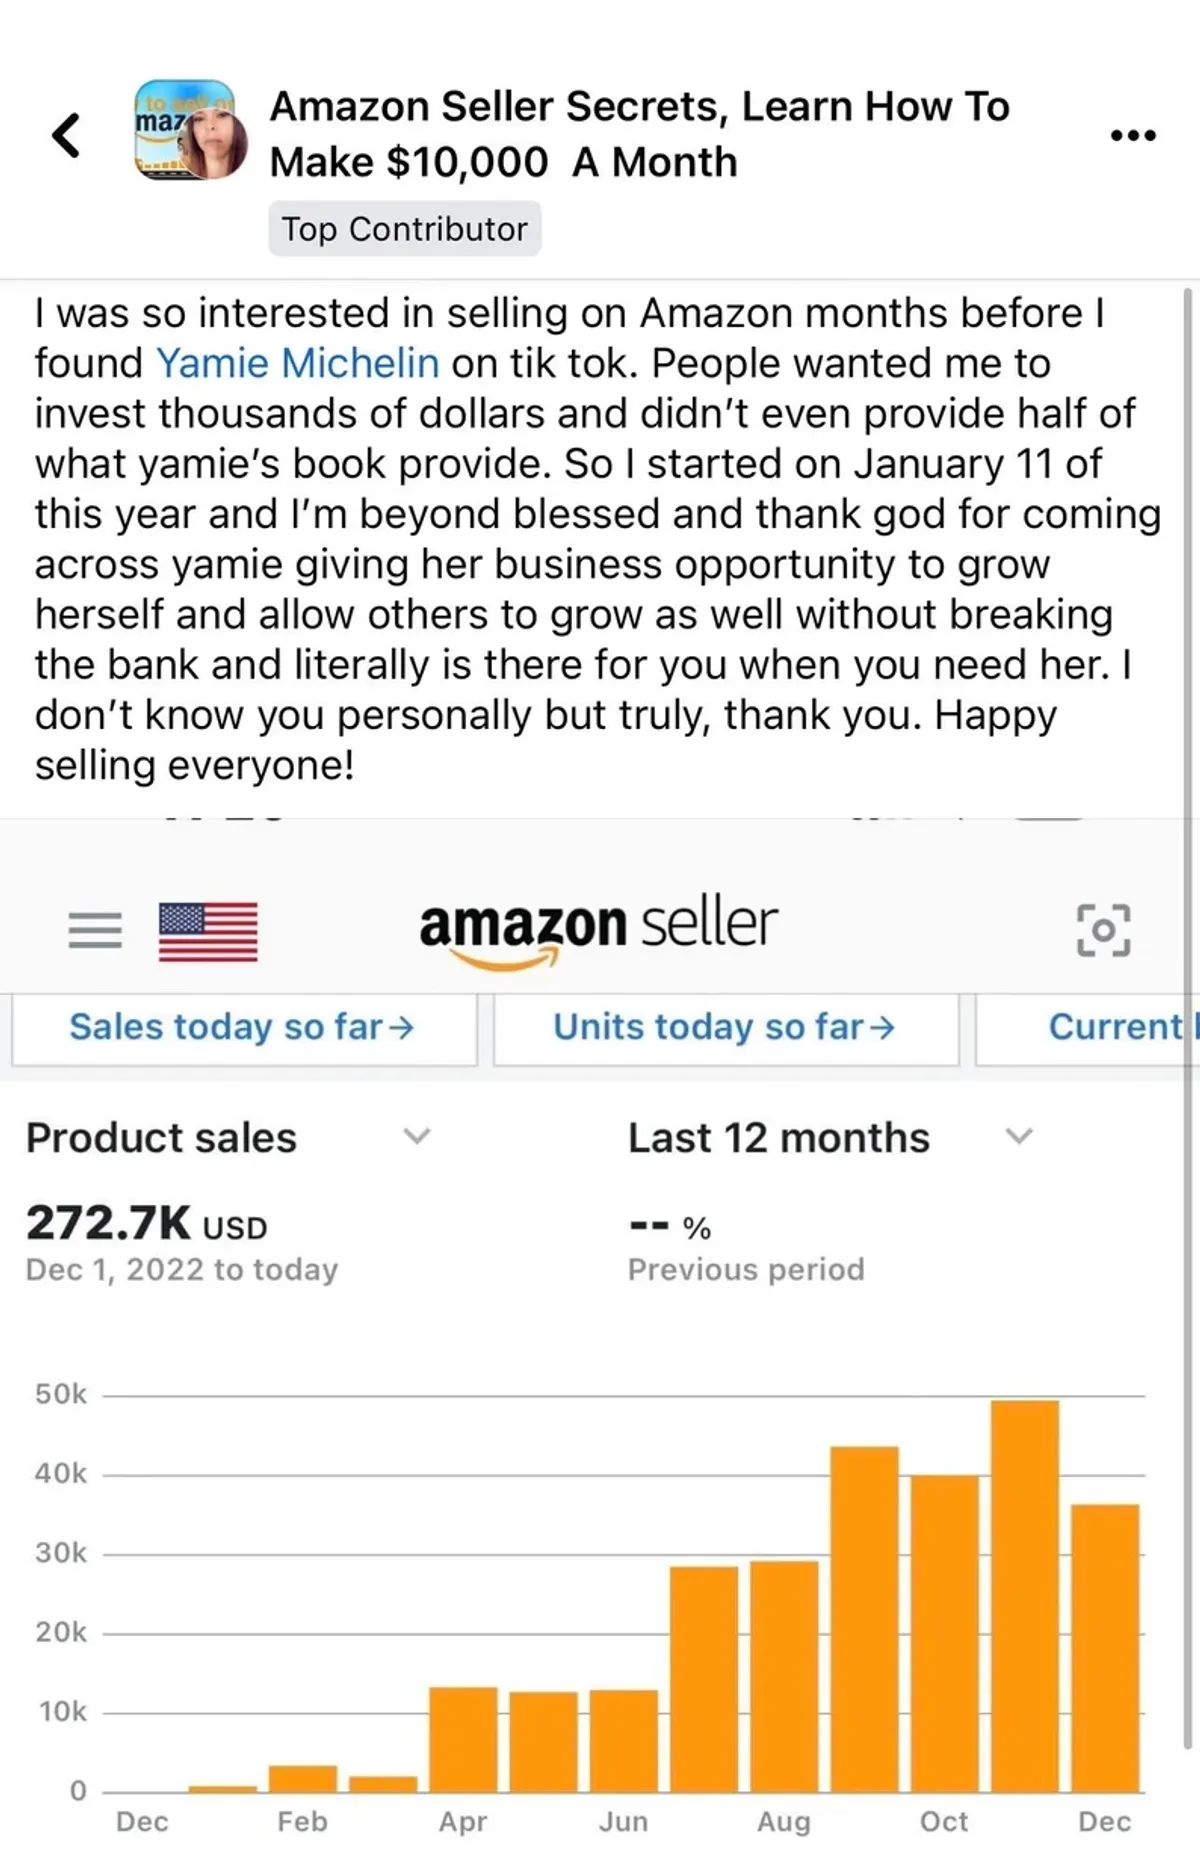
Task: Tap the back arrow icon
Action: [66, 135]
